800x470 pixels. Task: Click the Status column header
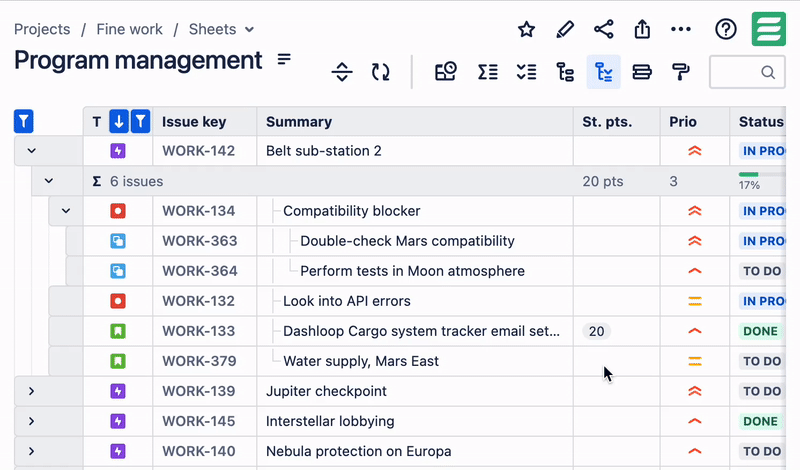761,122
